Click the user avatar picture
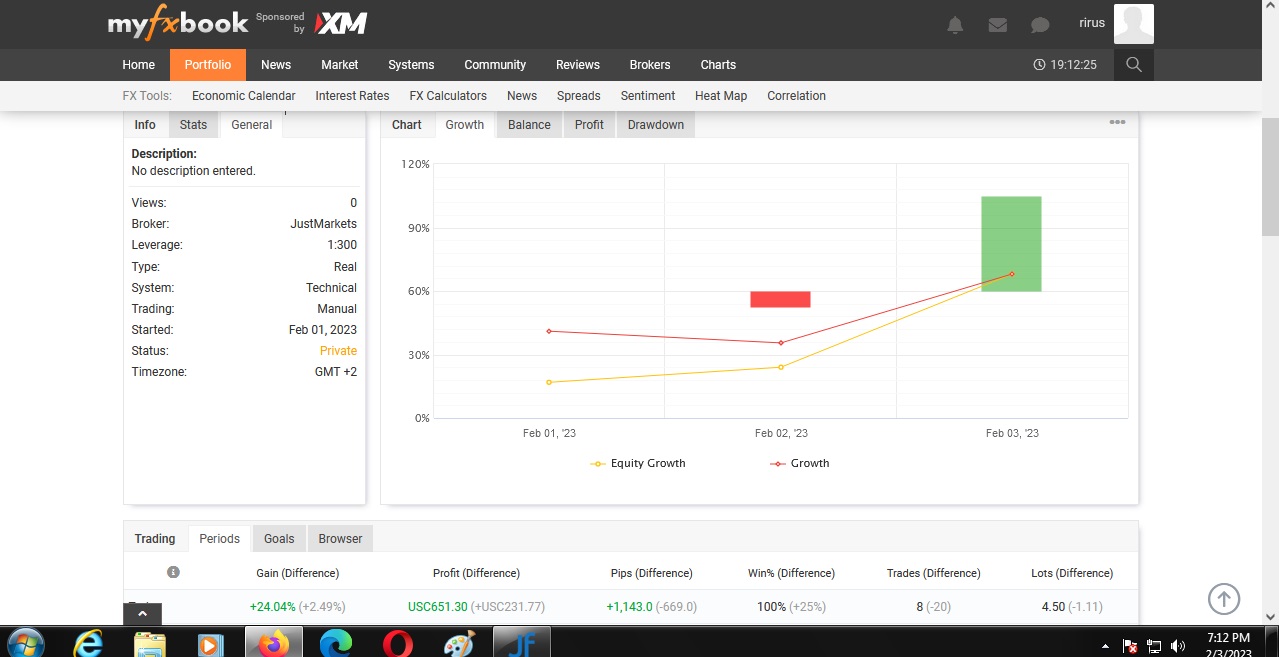 click(1134, 24)
